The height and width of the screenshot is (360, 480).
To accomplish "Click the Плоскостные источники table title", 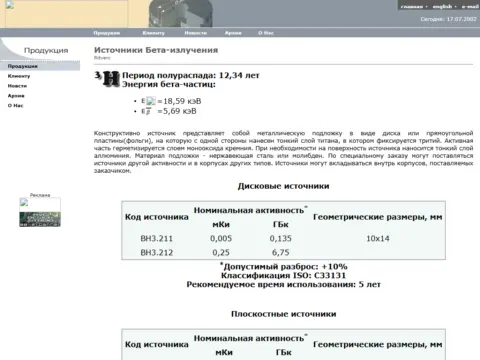I will point(284,314).
